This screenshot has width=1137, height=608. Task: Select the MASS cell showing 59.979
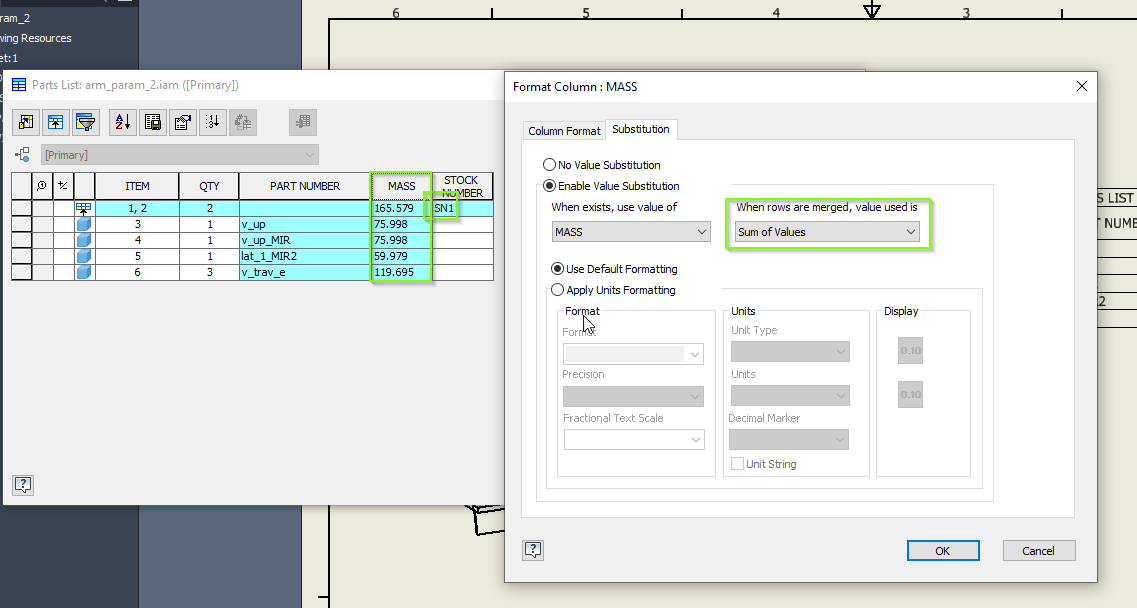[x=401, y=257]
